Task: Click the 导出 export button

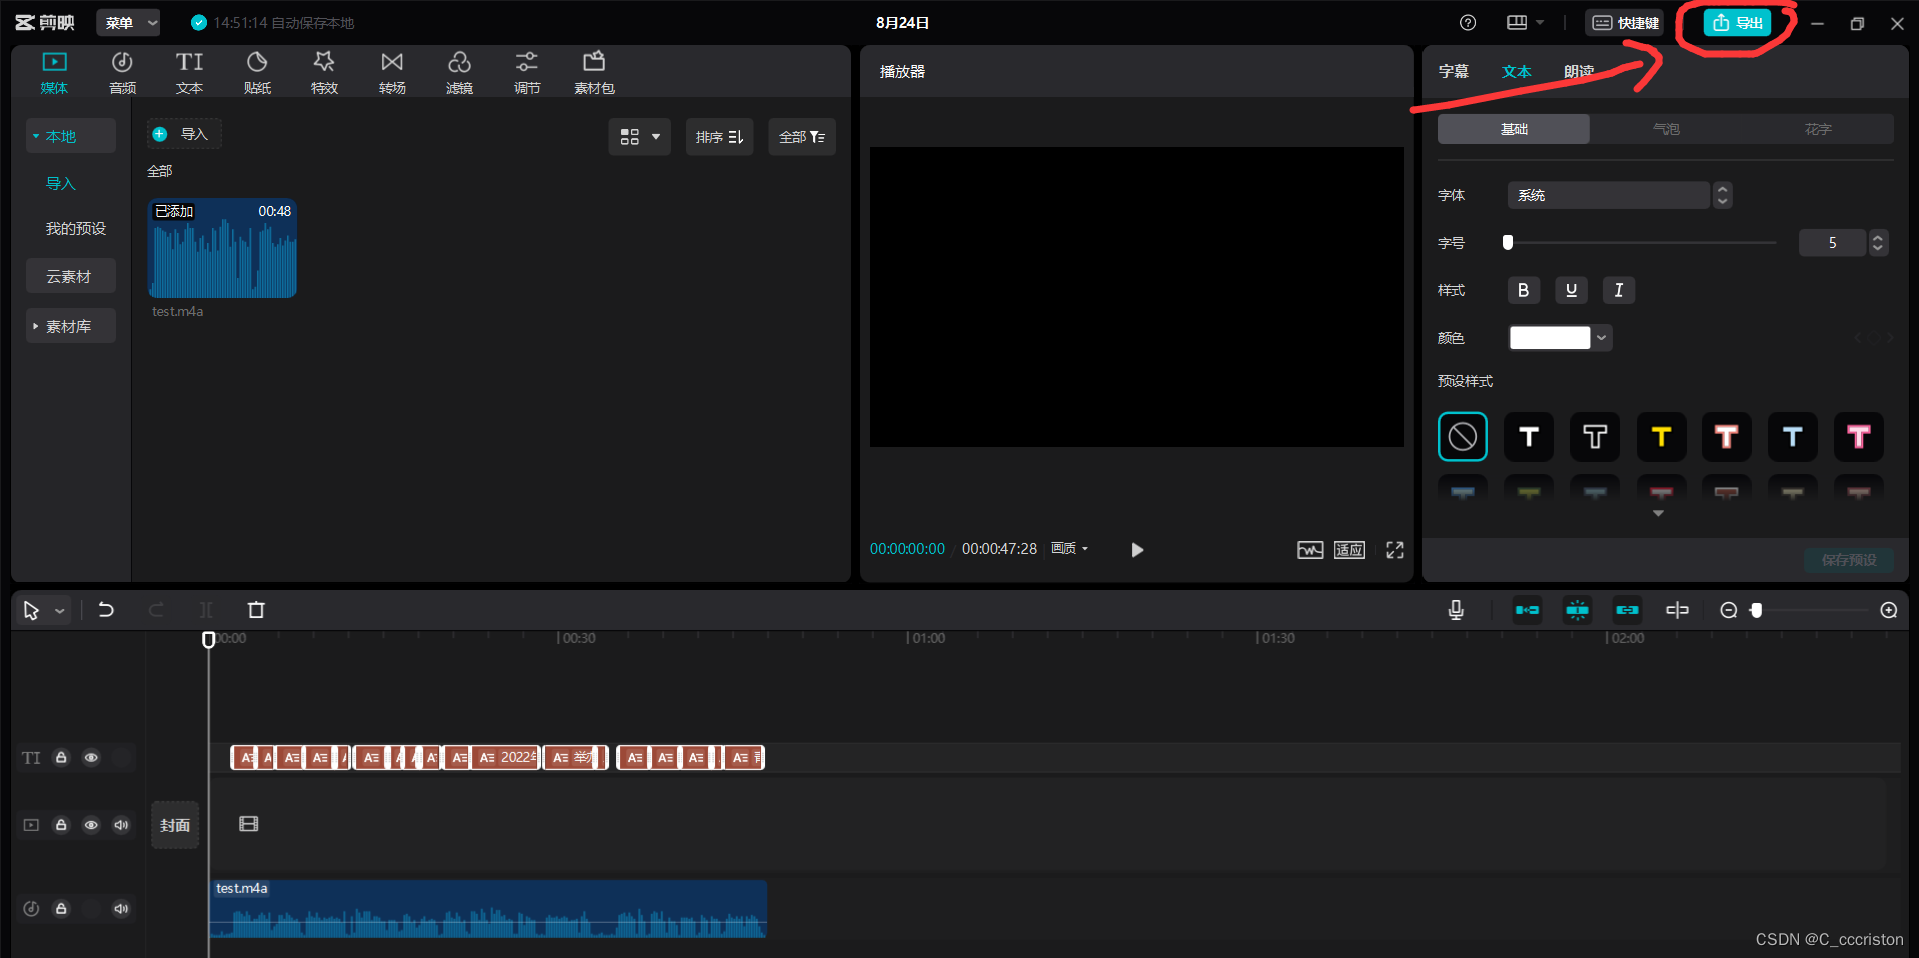Action: [1737, 23]
